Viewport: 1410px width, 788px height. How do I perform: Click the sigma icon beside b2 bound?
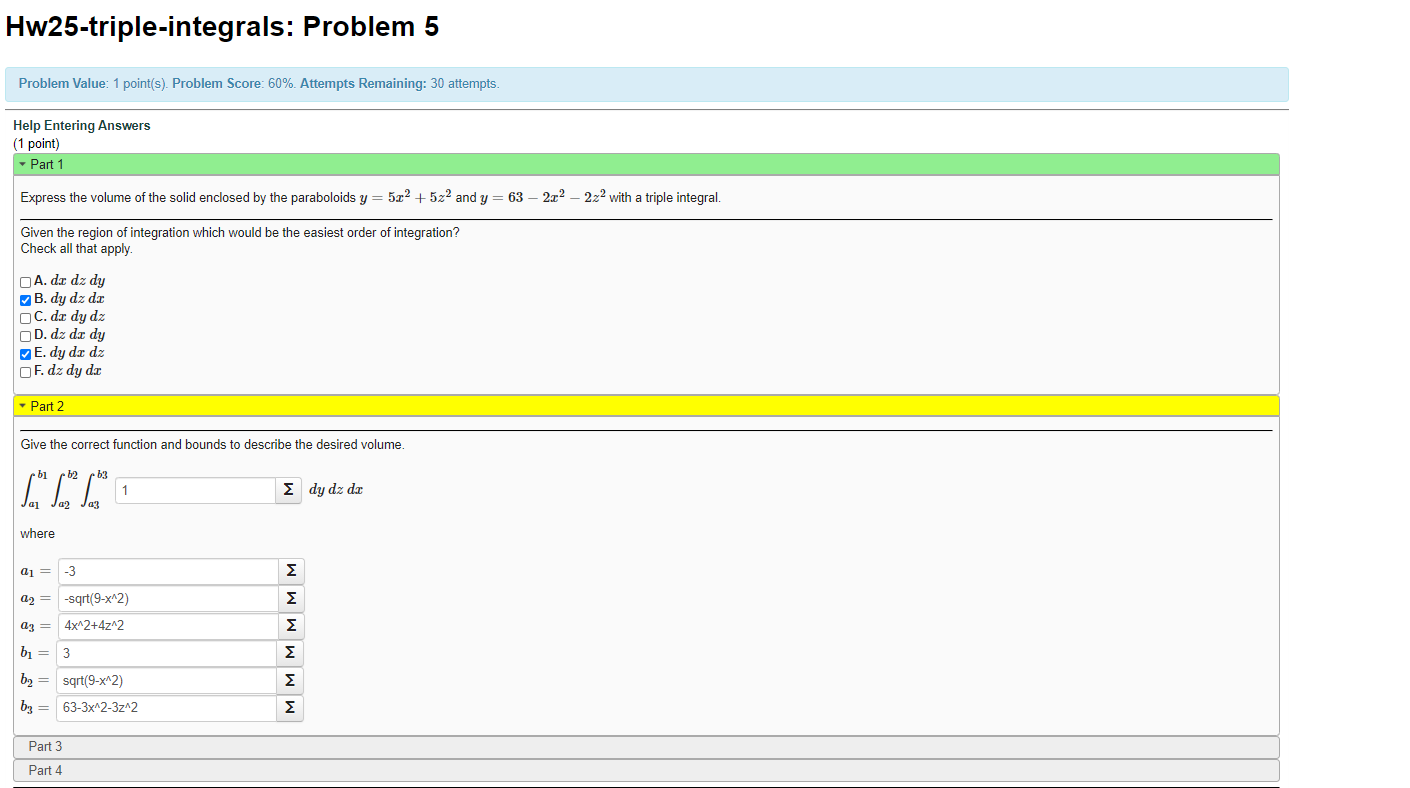pos(291,680)
